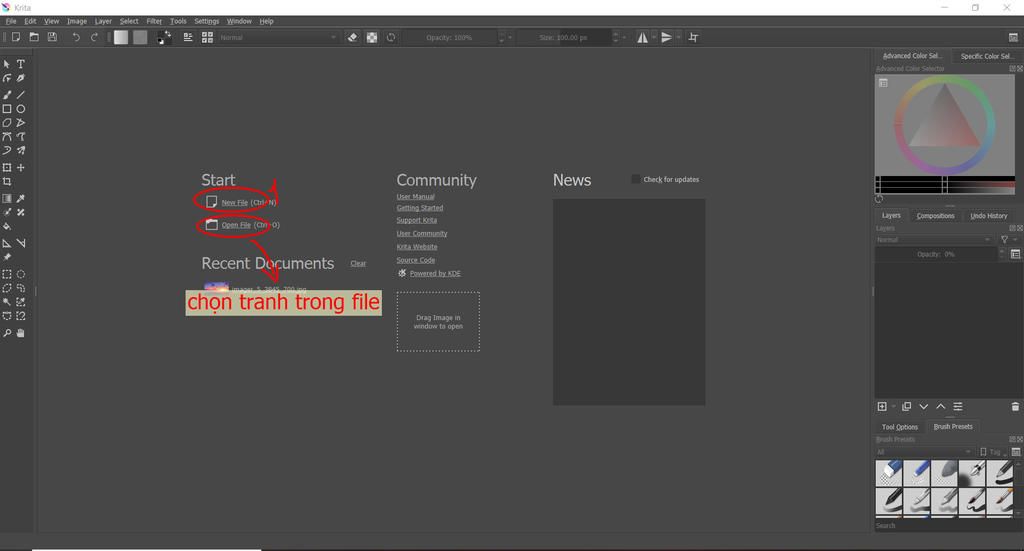Select the Color Sampler eyedropper tool

(x=21, y=198)
